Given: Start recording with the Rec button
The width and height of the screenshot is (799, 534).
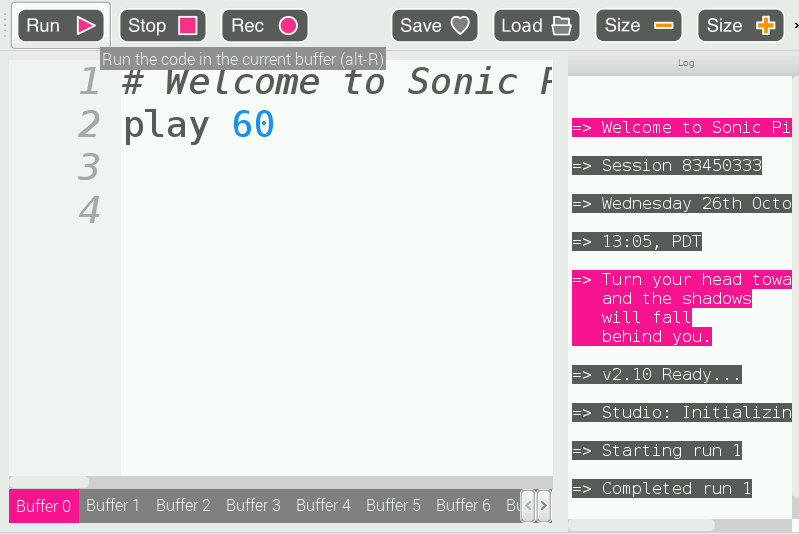Looking at the screenshot, I should pos(264,25).
